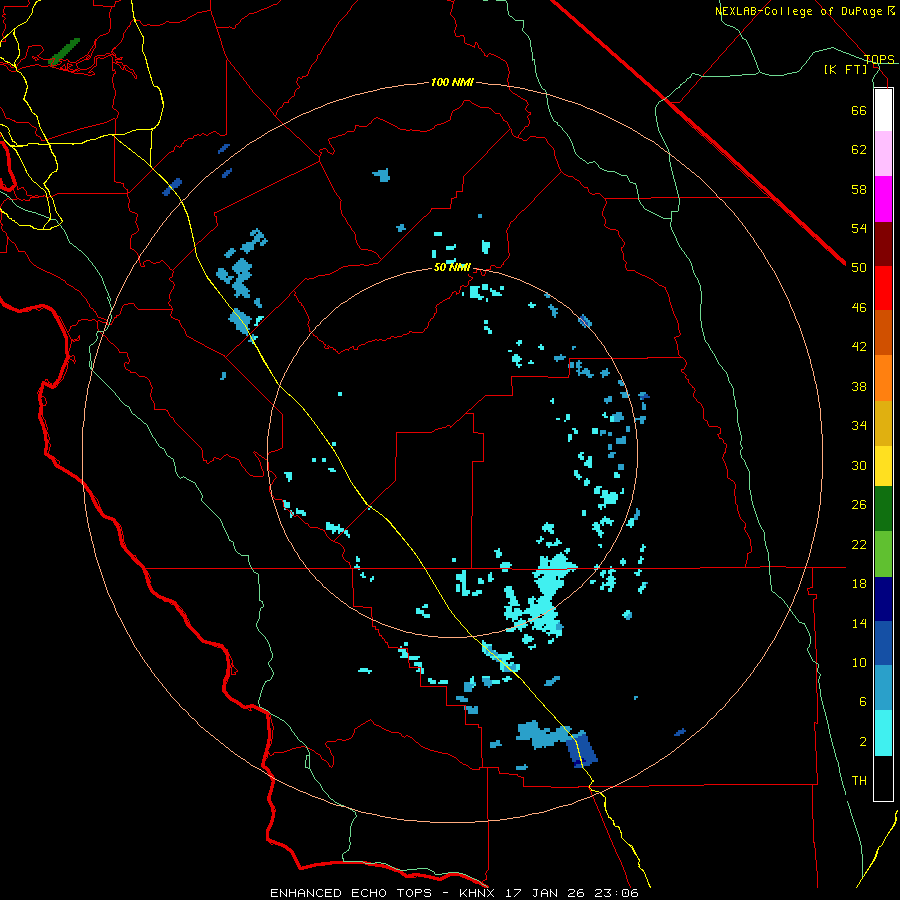This screenshot has width=900, height=900.
Task: Click the '17 JAN 26' date in the footer
Action: tap(545, 893)
